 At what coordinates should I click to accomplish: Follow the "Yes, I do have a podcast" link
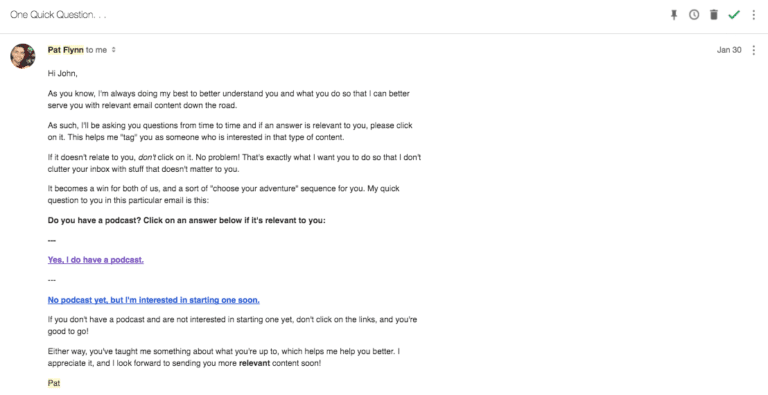click(96, 260)
